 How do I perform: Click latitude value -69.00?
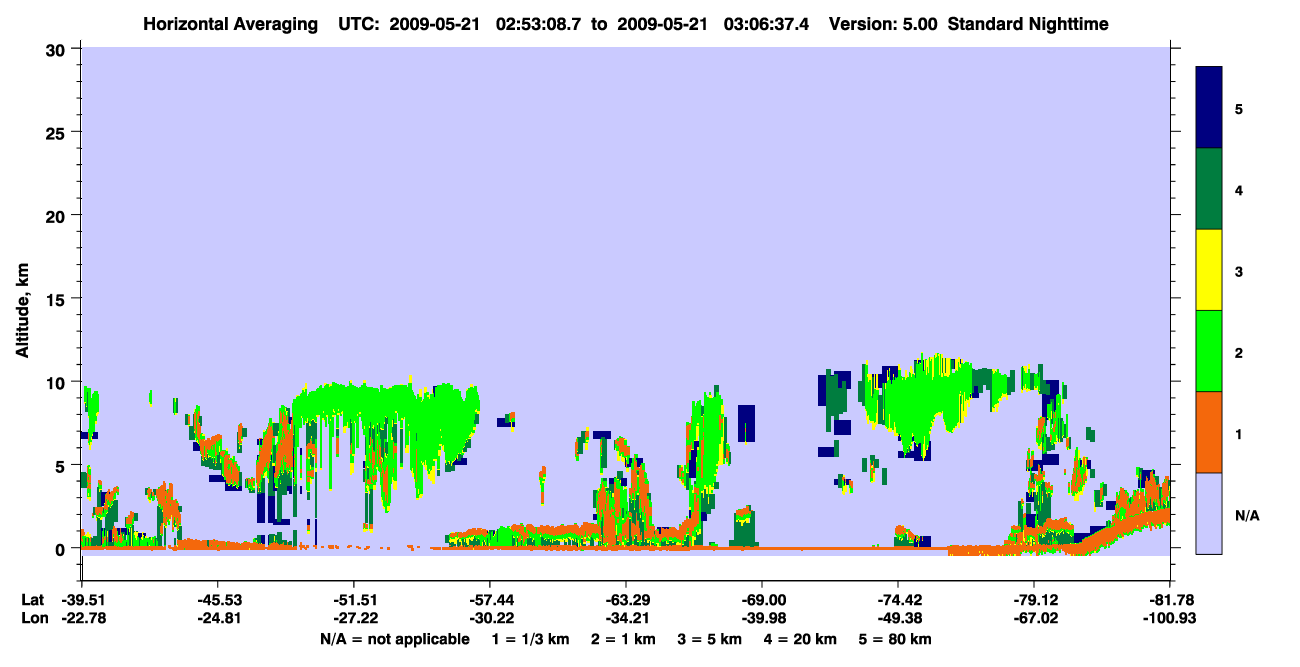[761, 600]
